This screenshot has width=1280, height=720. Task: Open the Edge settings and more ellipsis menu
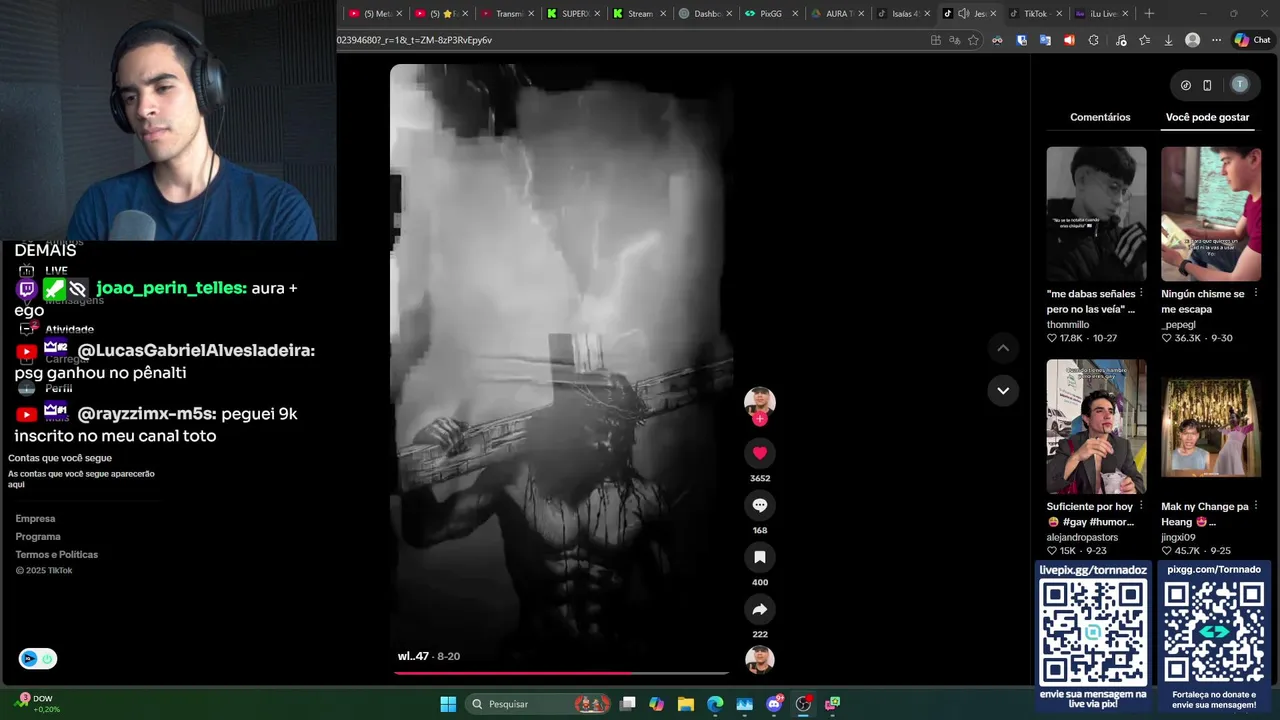click(1216, 40)
